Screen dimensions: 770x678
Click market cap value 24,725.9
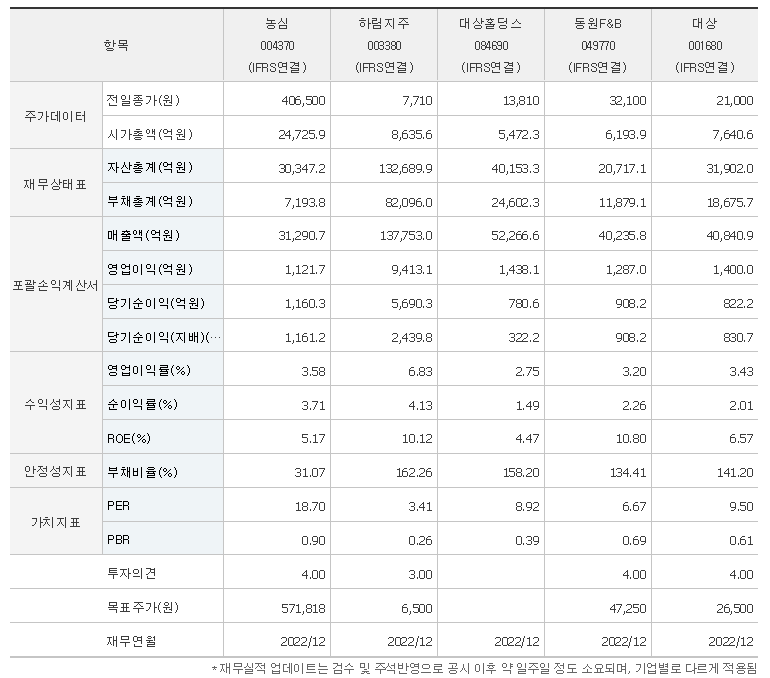(x=302, y=135)
